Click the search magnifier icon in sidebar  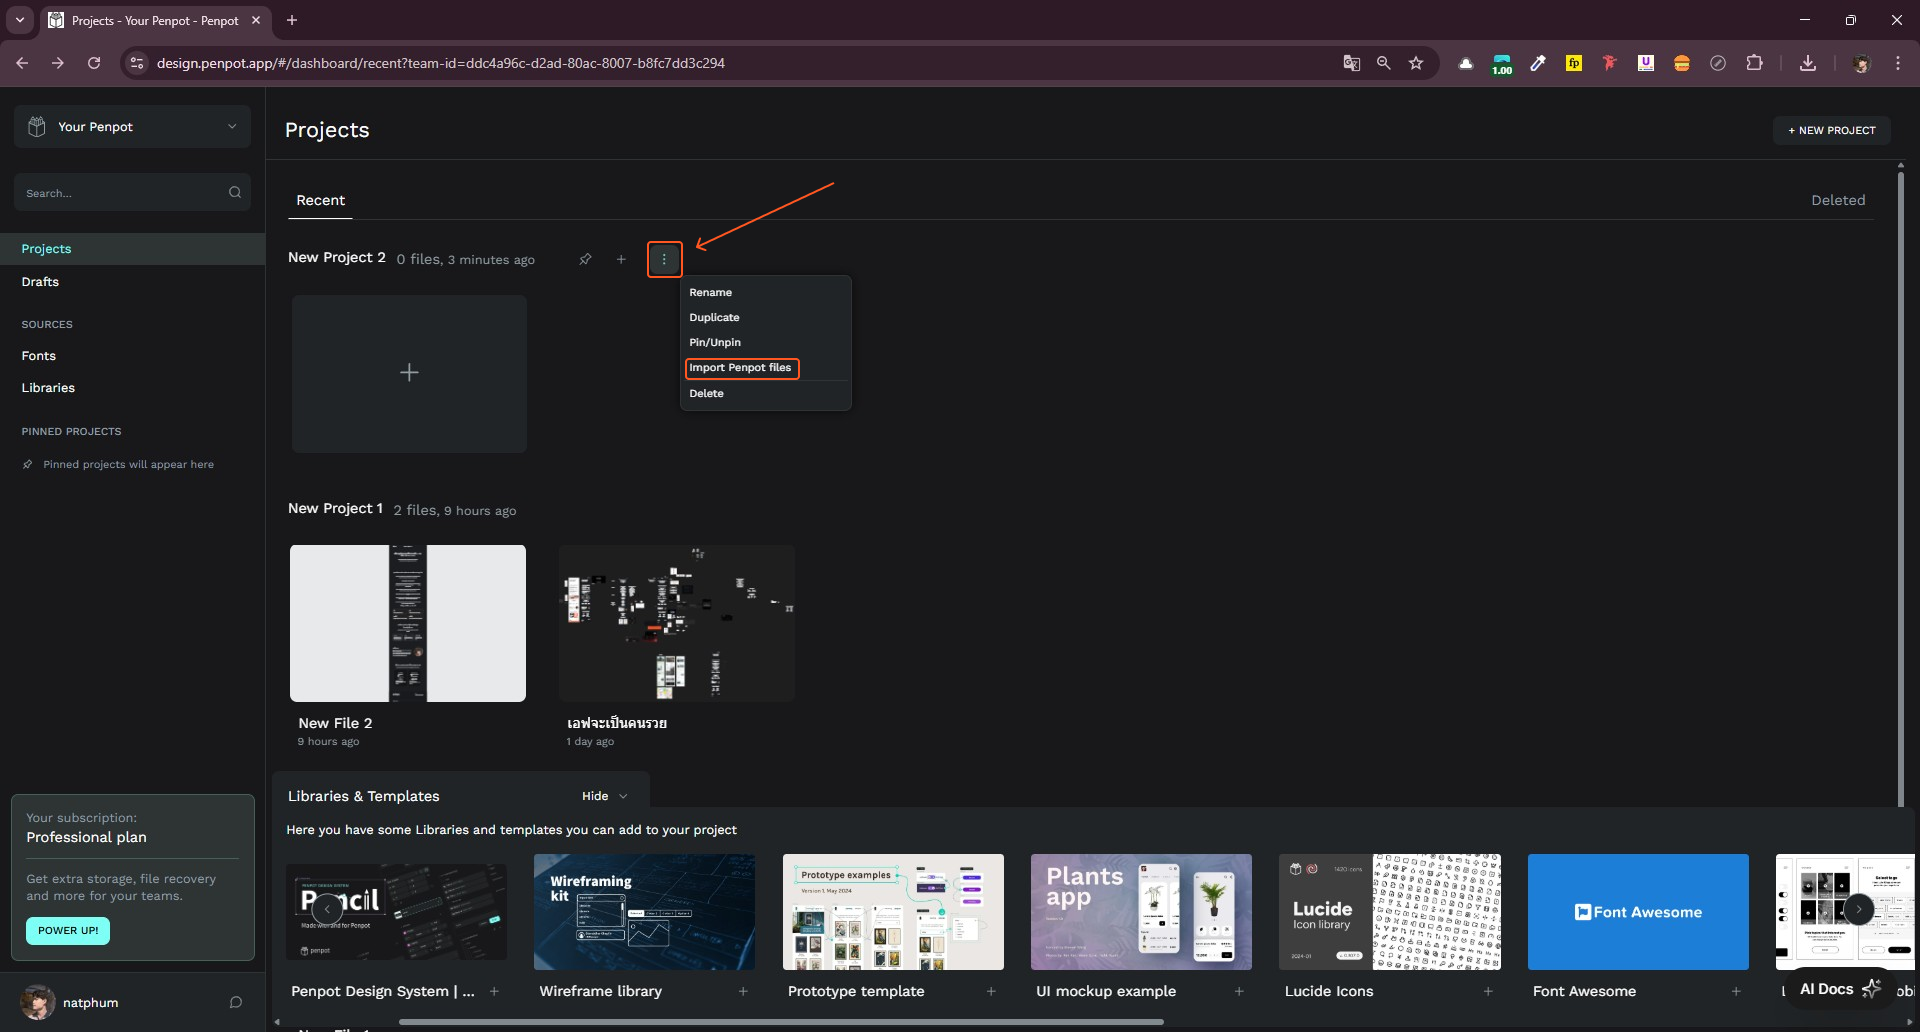pyautogui.click(x=235, y=192)
